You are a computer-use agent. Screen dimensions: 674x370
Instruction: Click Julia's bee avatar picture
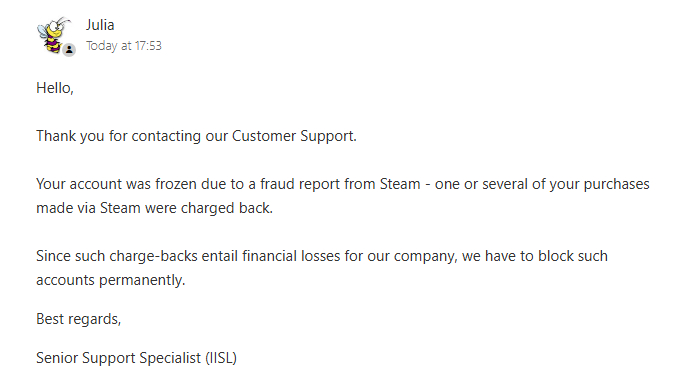[54, 35]
